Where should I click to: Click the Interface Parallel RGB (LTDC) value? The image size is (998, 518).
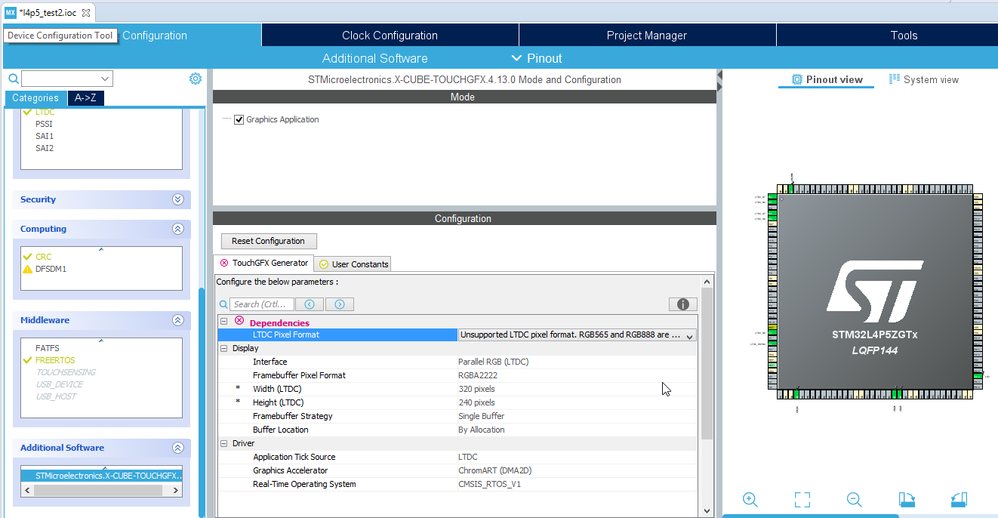[x=493, y=361]
